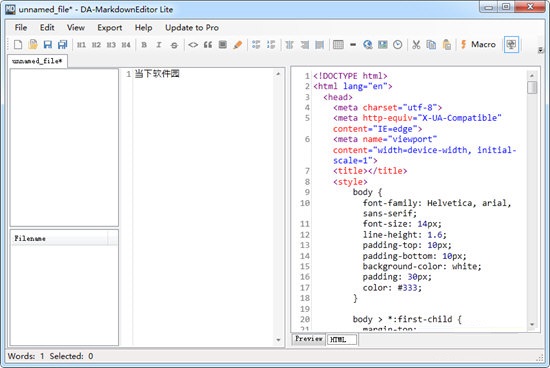Toggle italic formatting with the I icon
The width and height of the screenshot is (550, 368).
159,45
